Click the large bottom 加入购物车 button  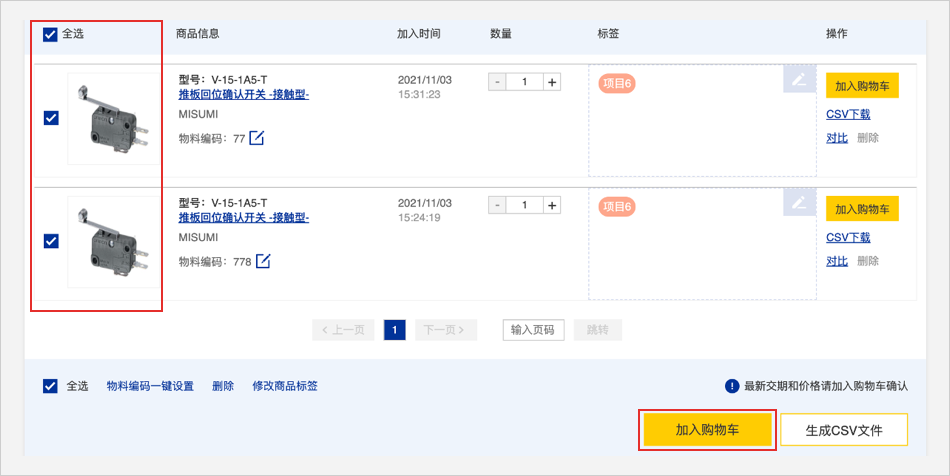(x=707, y=430)
